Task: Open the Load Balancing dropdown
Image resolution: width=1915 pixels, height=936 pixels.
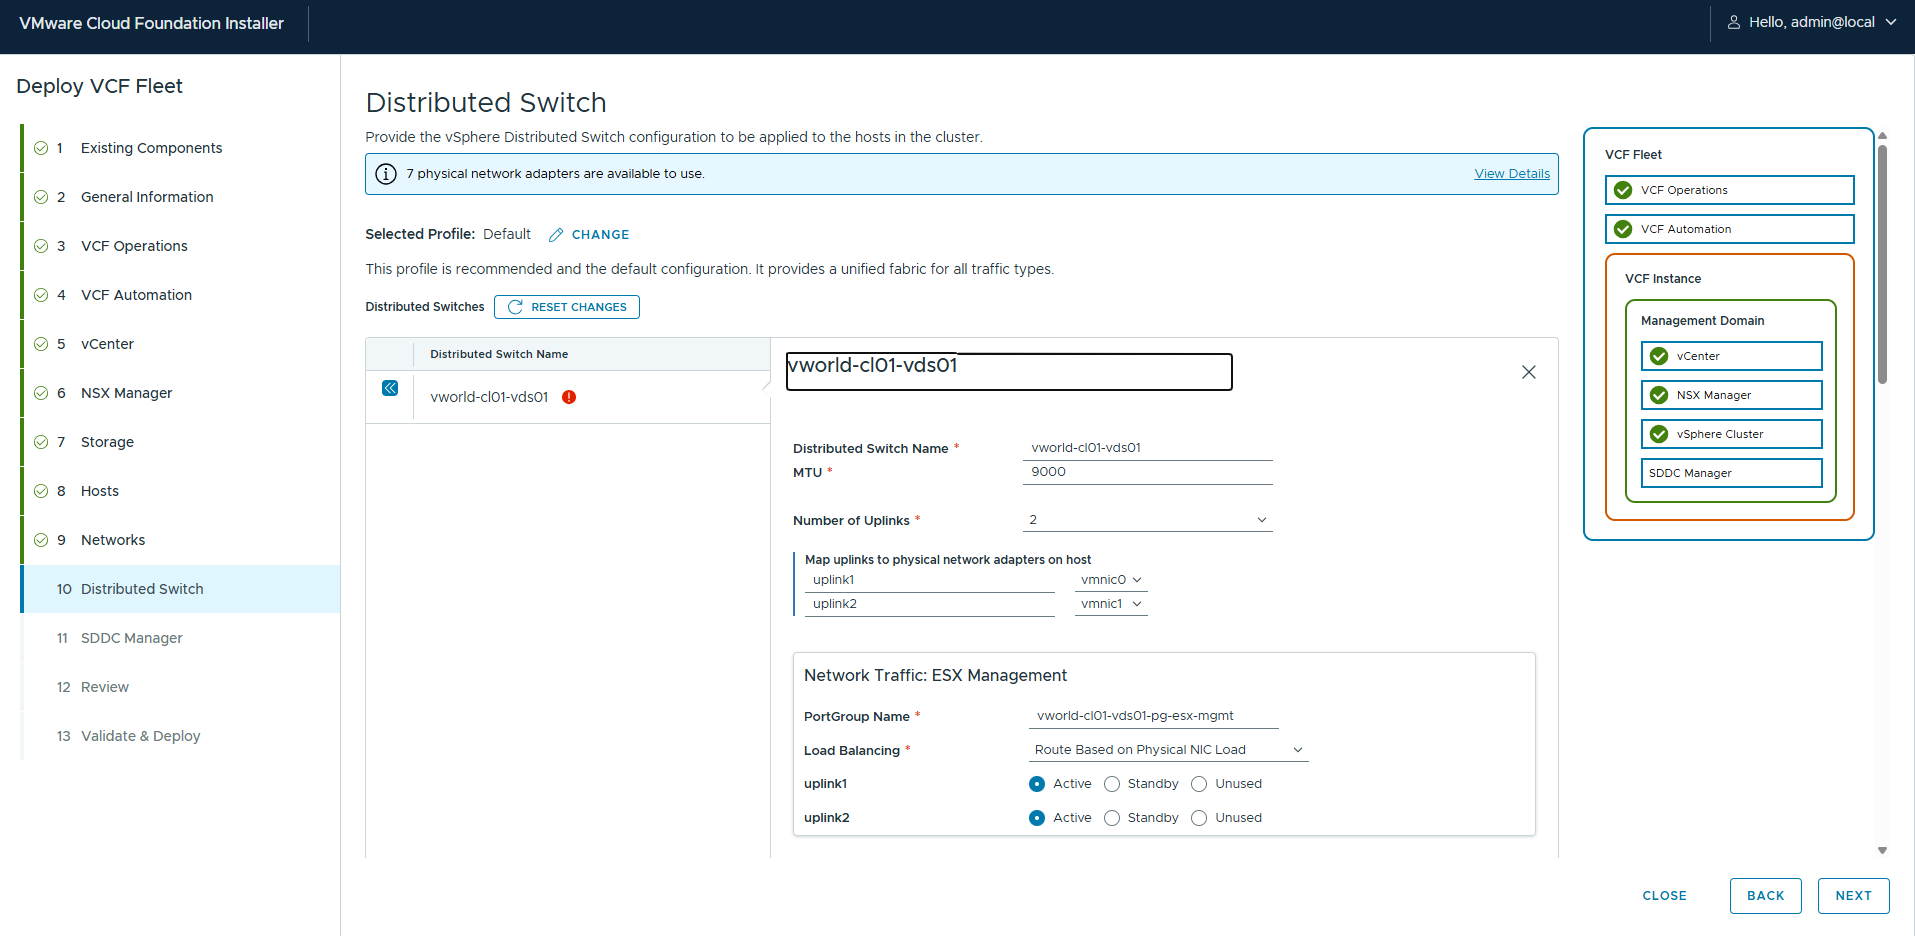Action: coord(1167,750)
